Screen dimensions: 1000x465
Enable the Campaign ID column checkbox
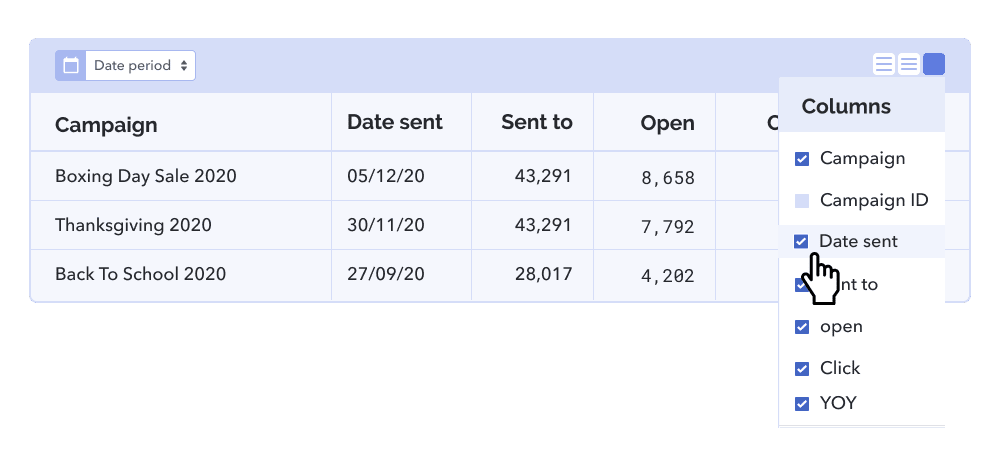802,201
